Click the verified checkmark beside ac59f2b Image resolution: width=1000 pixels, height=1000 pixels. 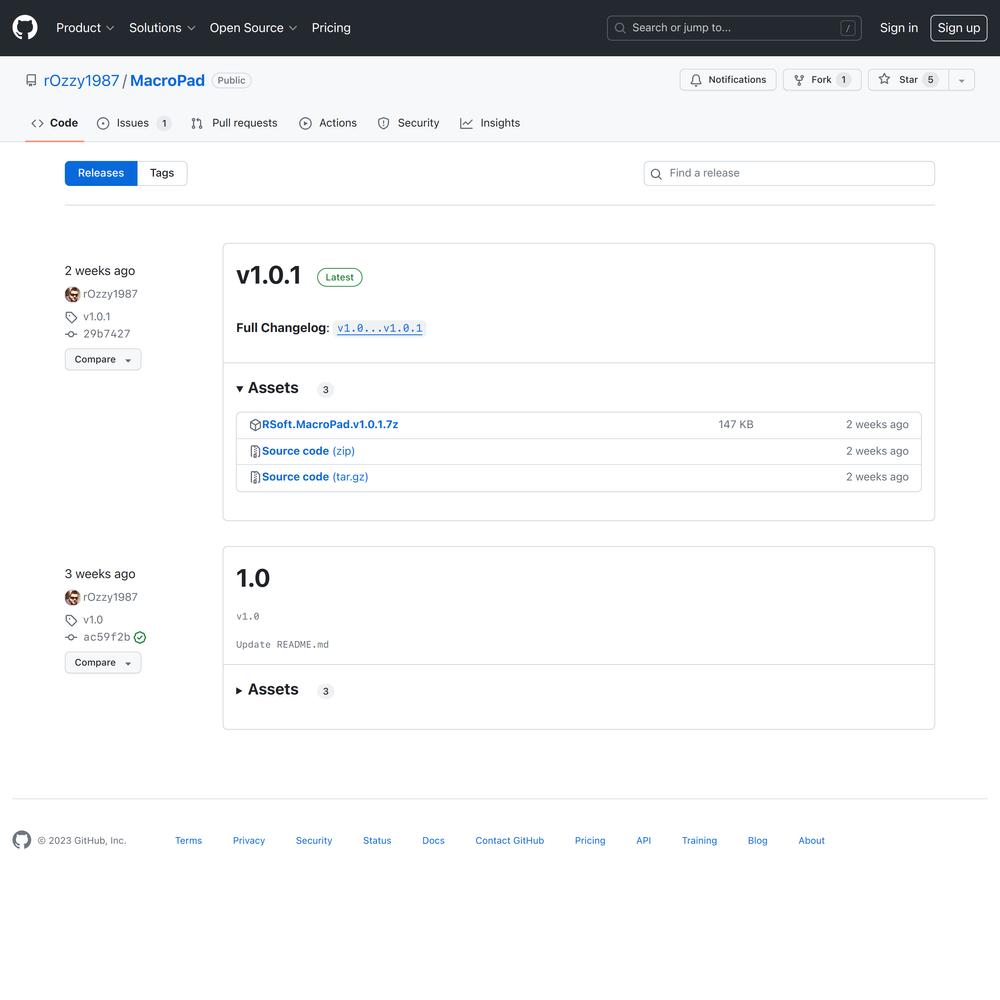(x=140, y=637)
